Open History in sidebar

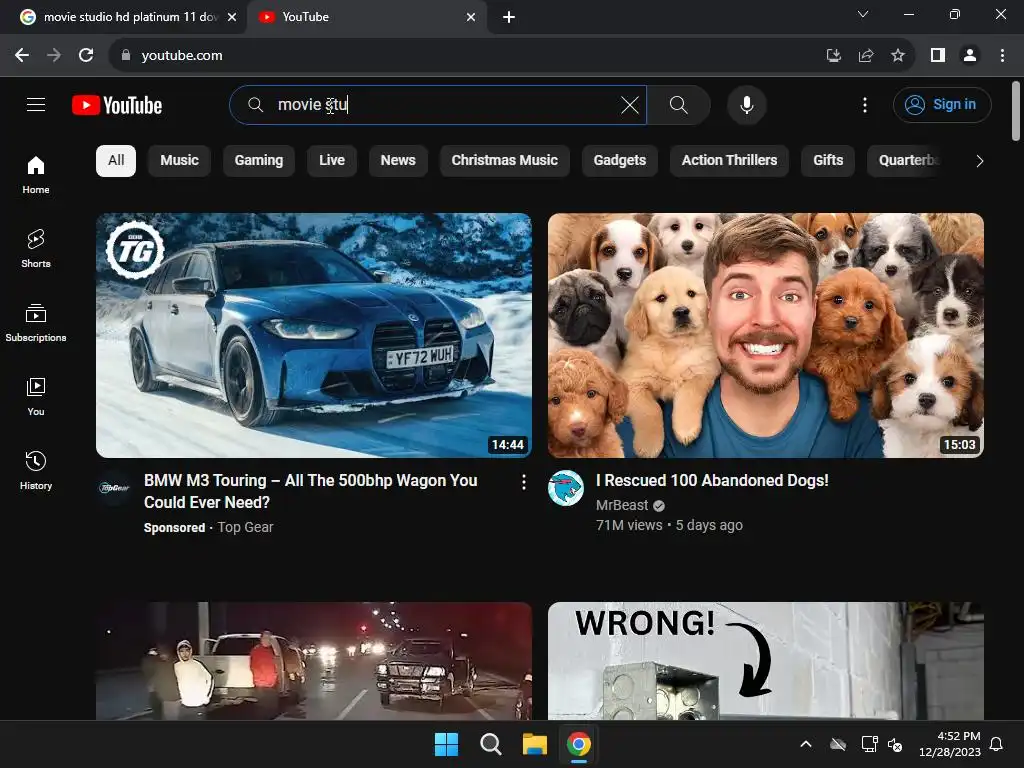point(36,470)
